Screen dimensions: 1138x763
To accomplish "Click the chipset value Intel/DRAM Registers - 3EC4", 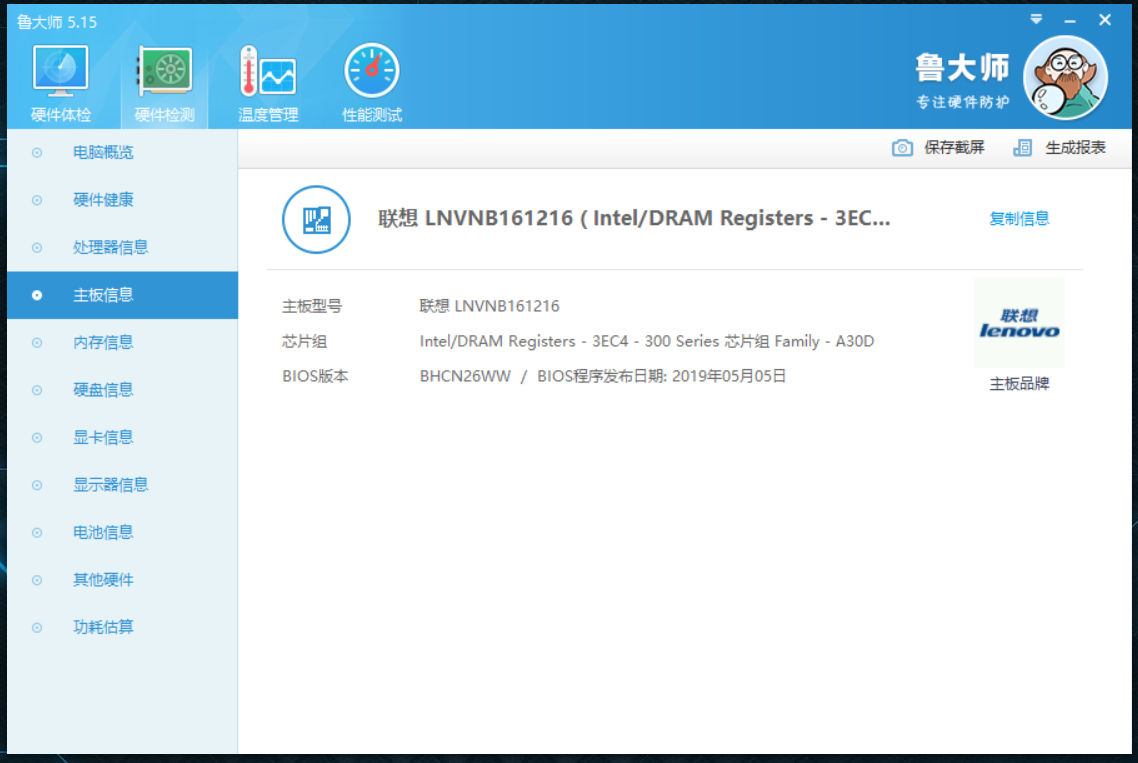I will coord(647,341).
